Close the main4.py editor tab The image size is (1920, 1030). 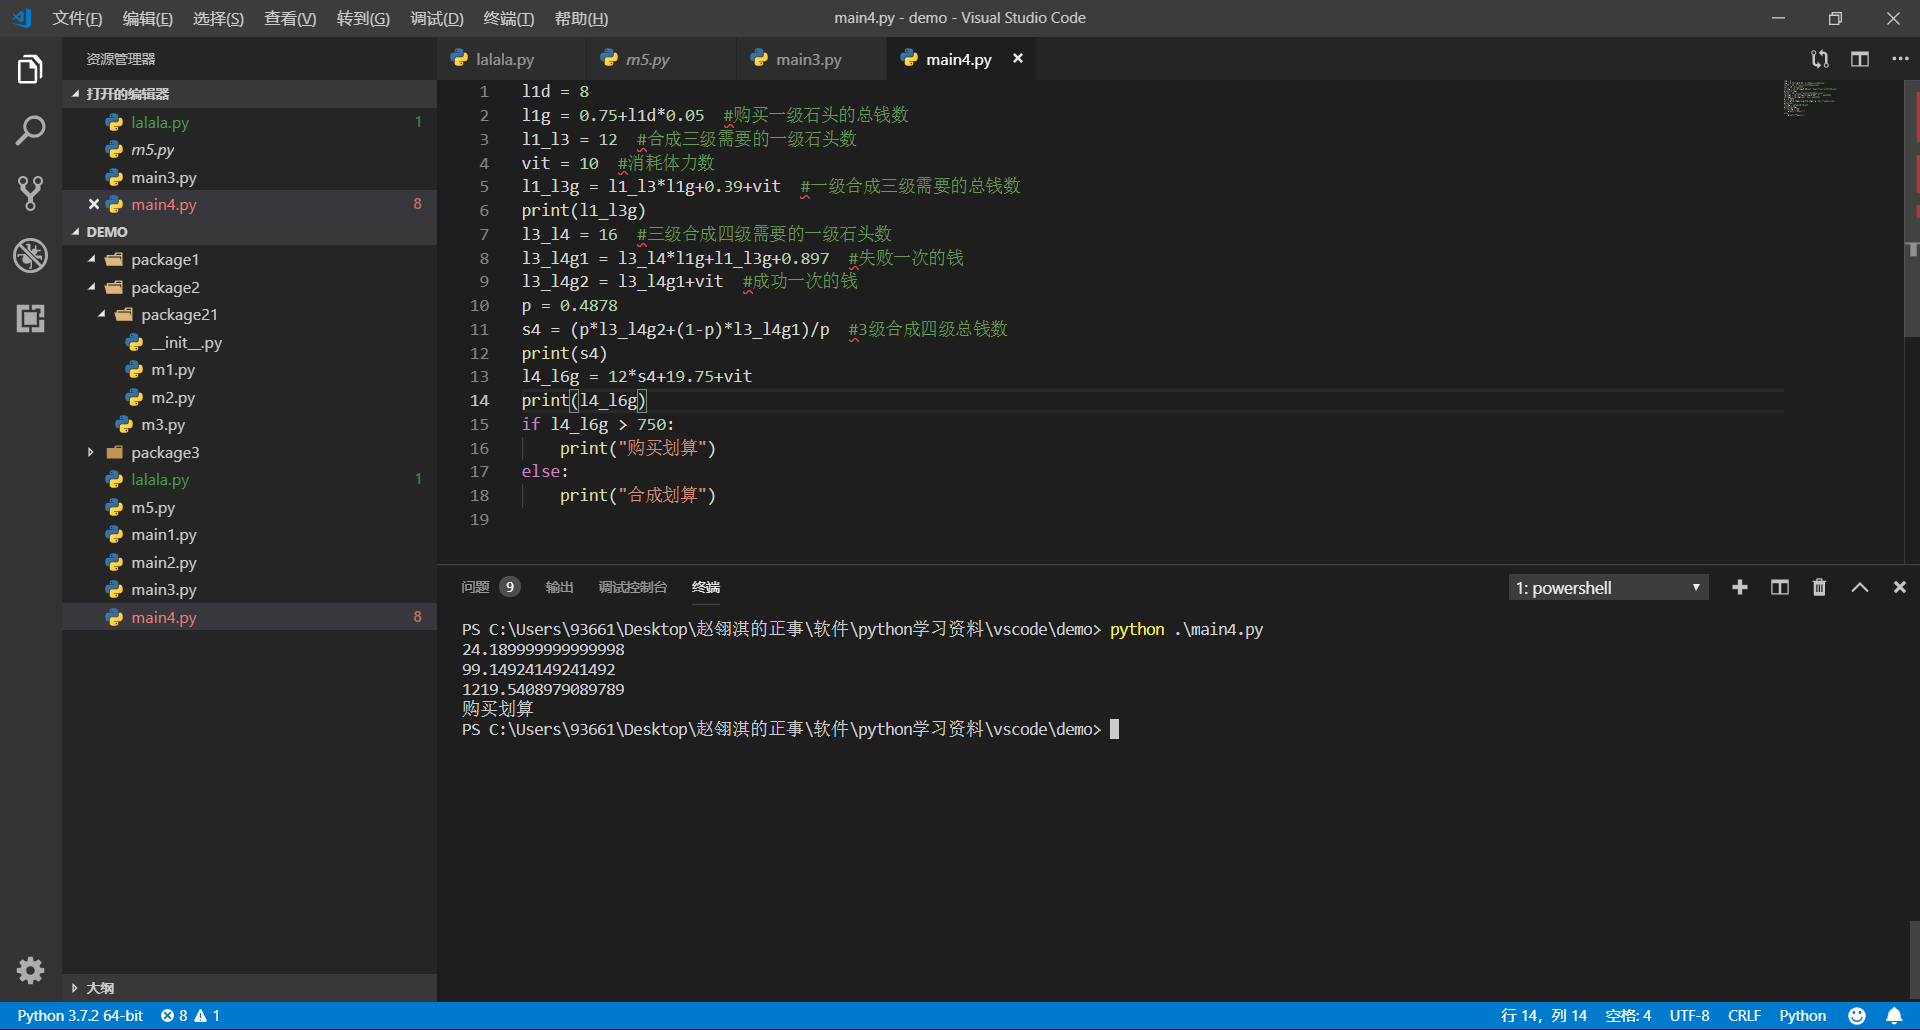click(x=1018, y=58)
